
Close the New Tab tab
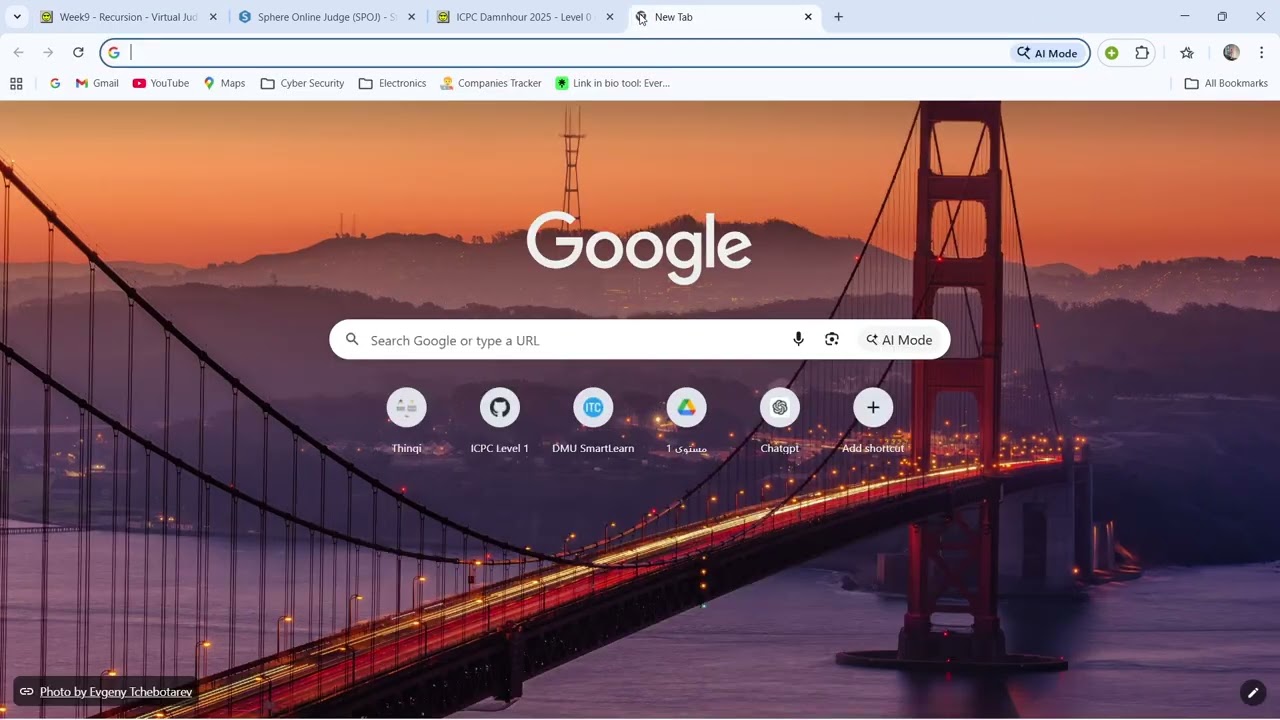808,17
